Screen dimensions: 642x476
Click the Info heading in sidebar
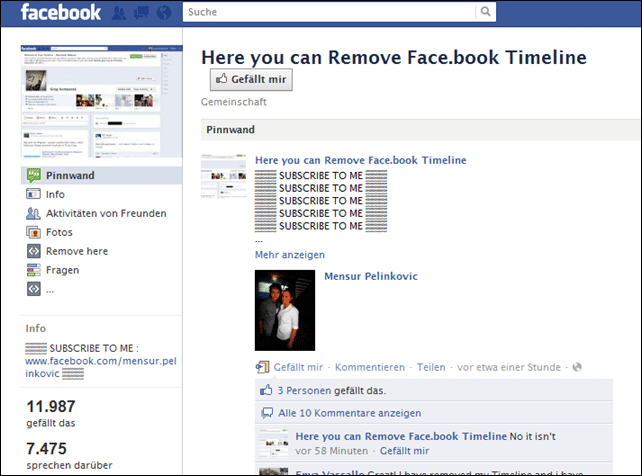[36, 328]
